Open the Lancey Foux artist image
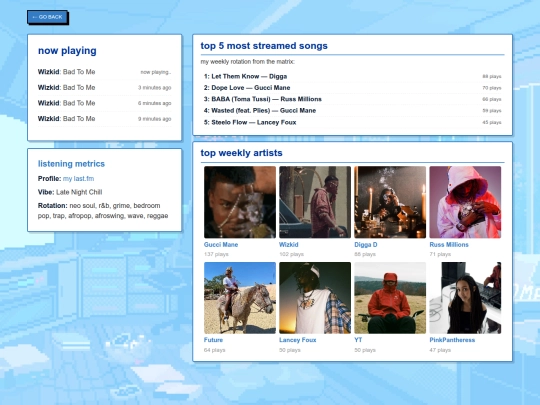540x405 pixels. coord(315,298)
